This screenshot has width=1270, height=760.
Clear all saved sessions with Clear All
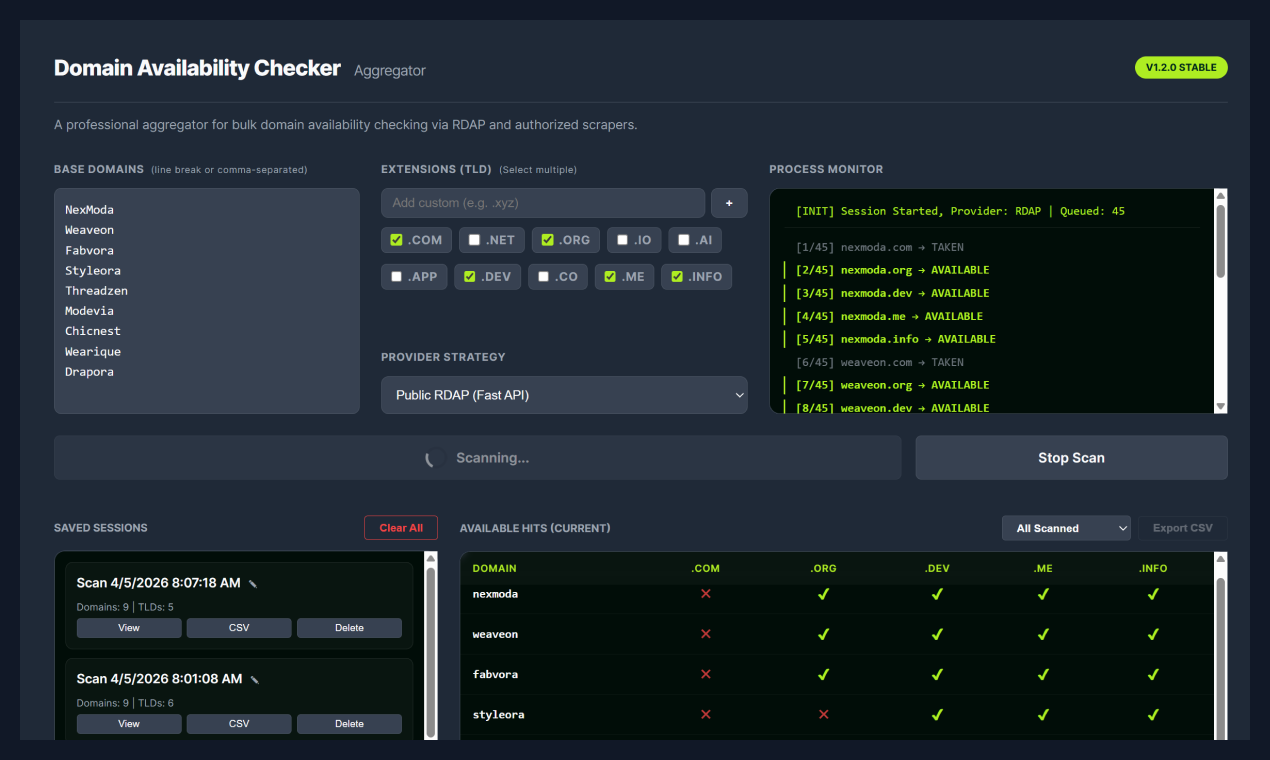tap(400, 527)
